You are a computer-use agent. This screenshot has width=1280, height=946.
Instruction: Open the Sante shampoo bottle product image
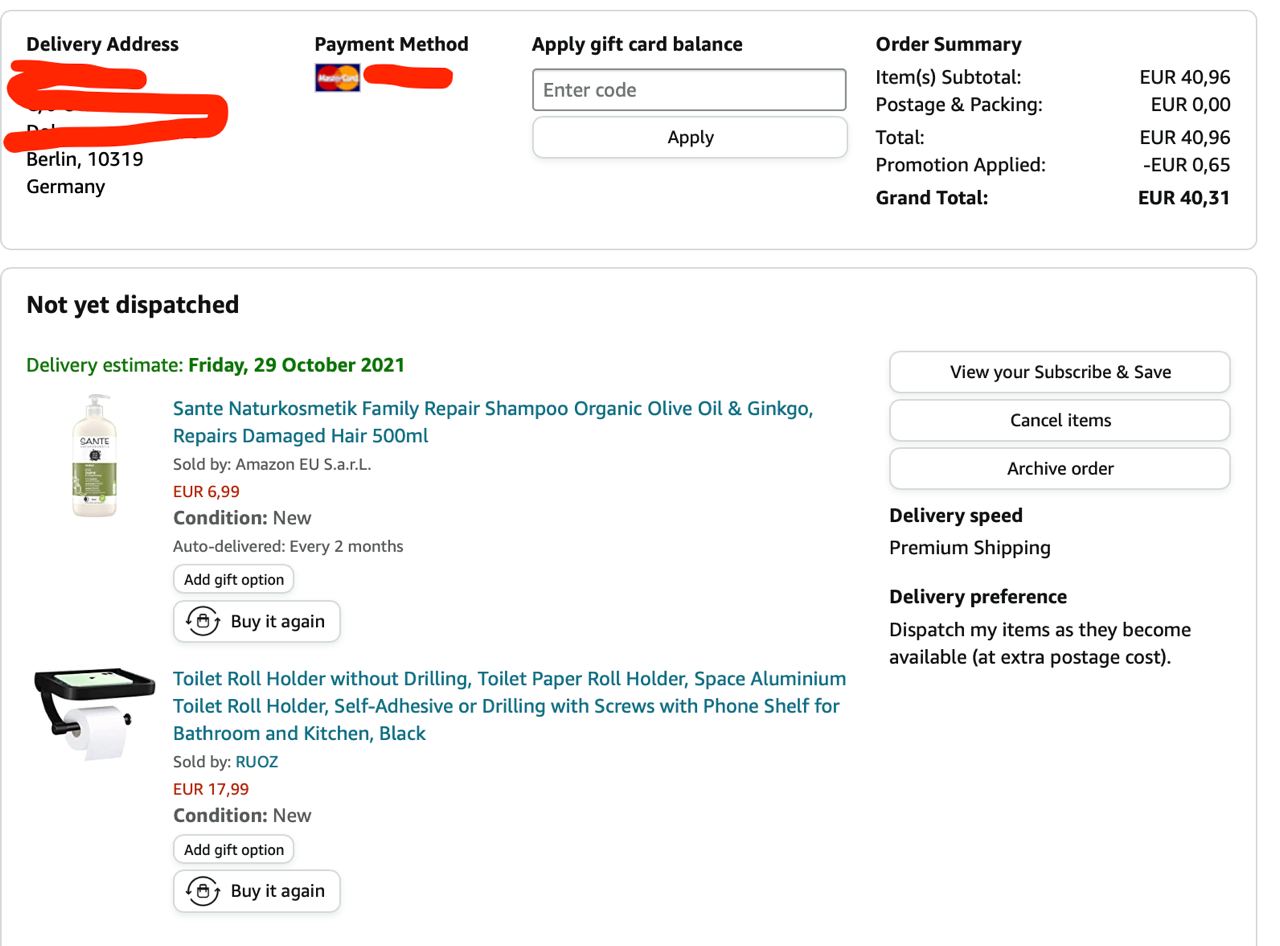point(94,455)
